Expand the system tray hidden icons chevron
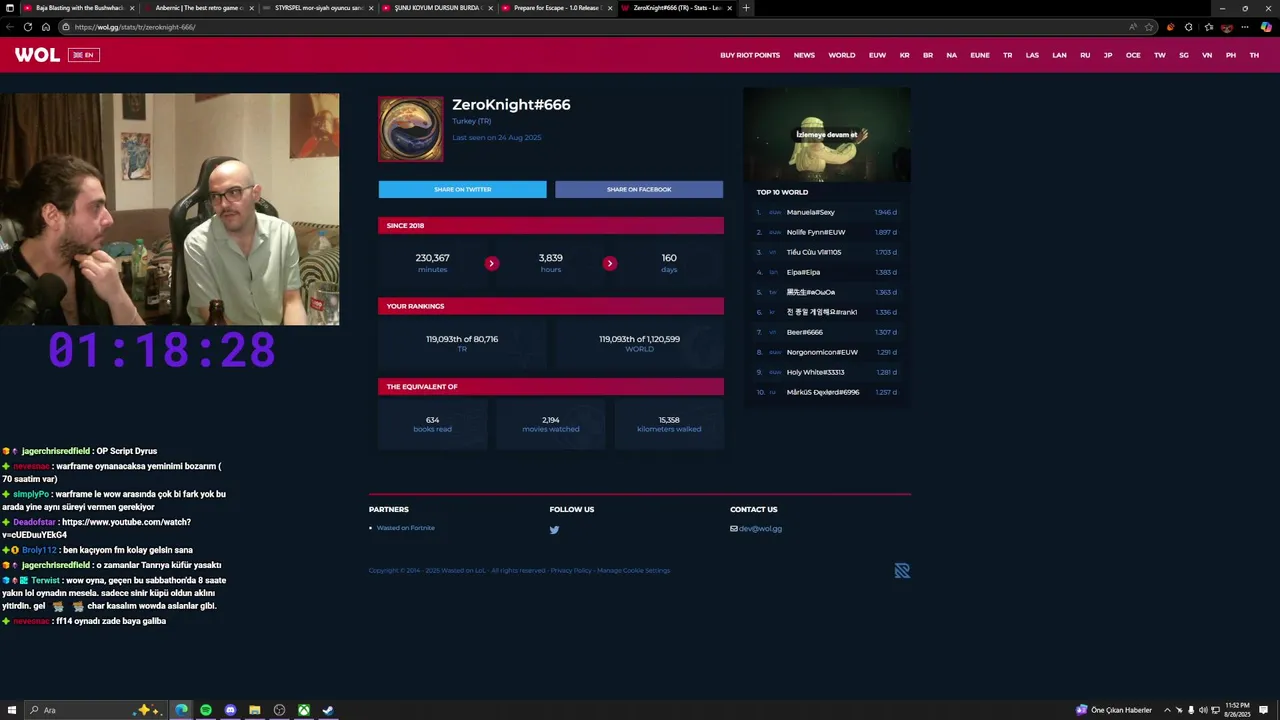Viewport: 1280px width, 720px height. click(1167, 710)
